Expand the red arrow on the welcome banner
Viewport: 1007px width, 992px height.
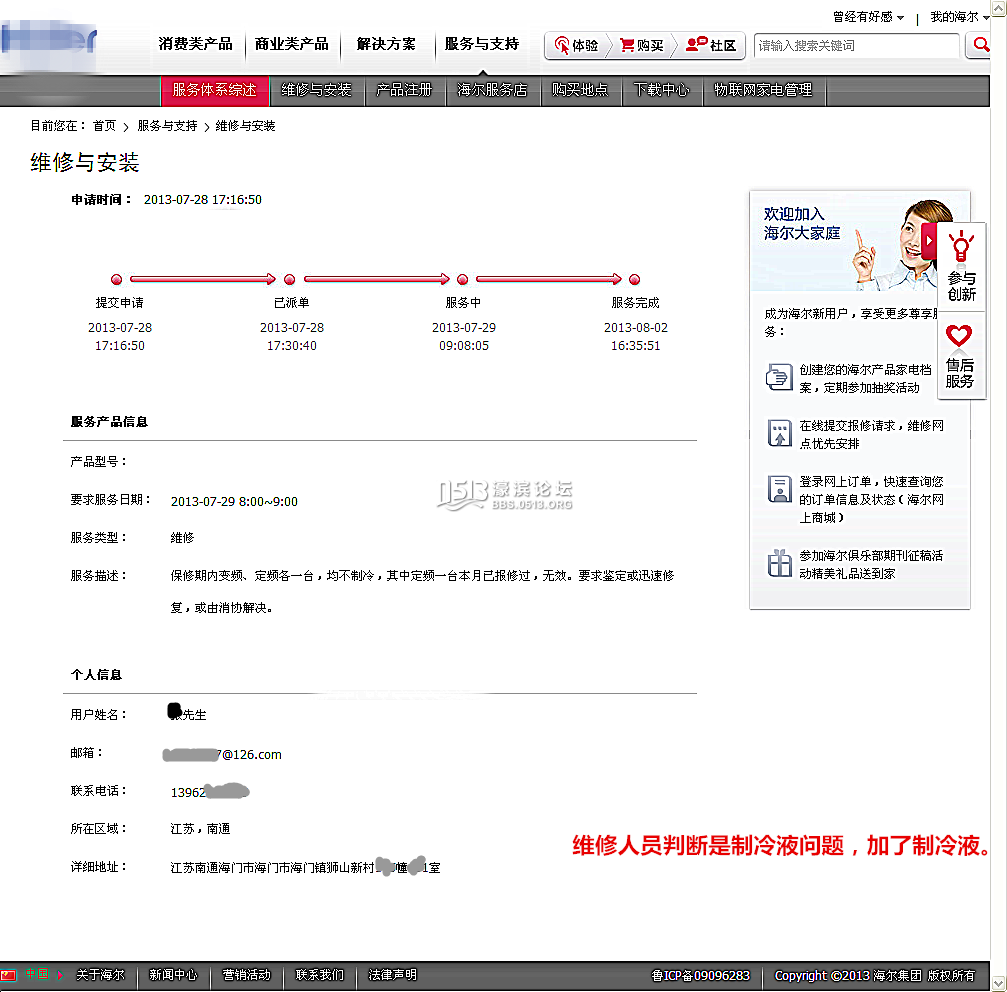tap(928, 240)
